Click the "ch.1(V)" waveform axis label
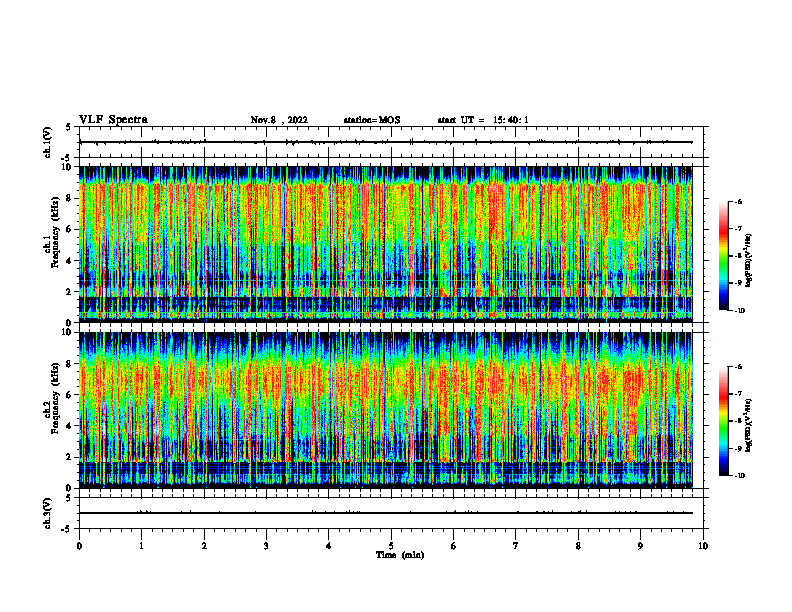The image size is (792, 612). tap(47, 142)
